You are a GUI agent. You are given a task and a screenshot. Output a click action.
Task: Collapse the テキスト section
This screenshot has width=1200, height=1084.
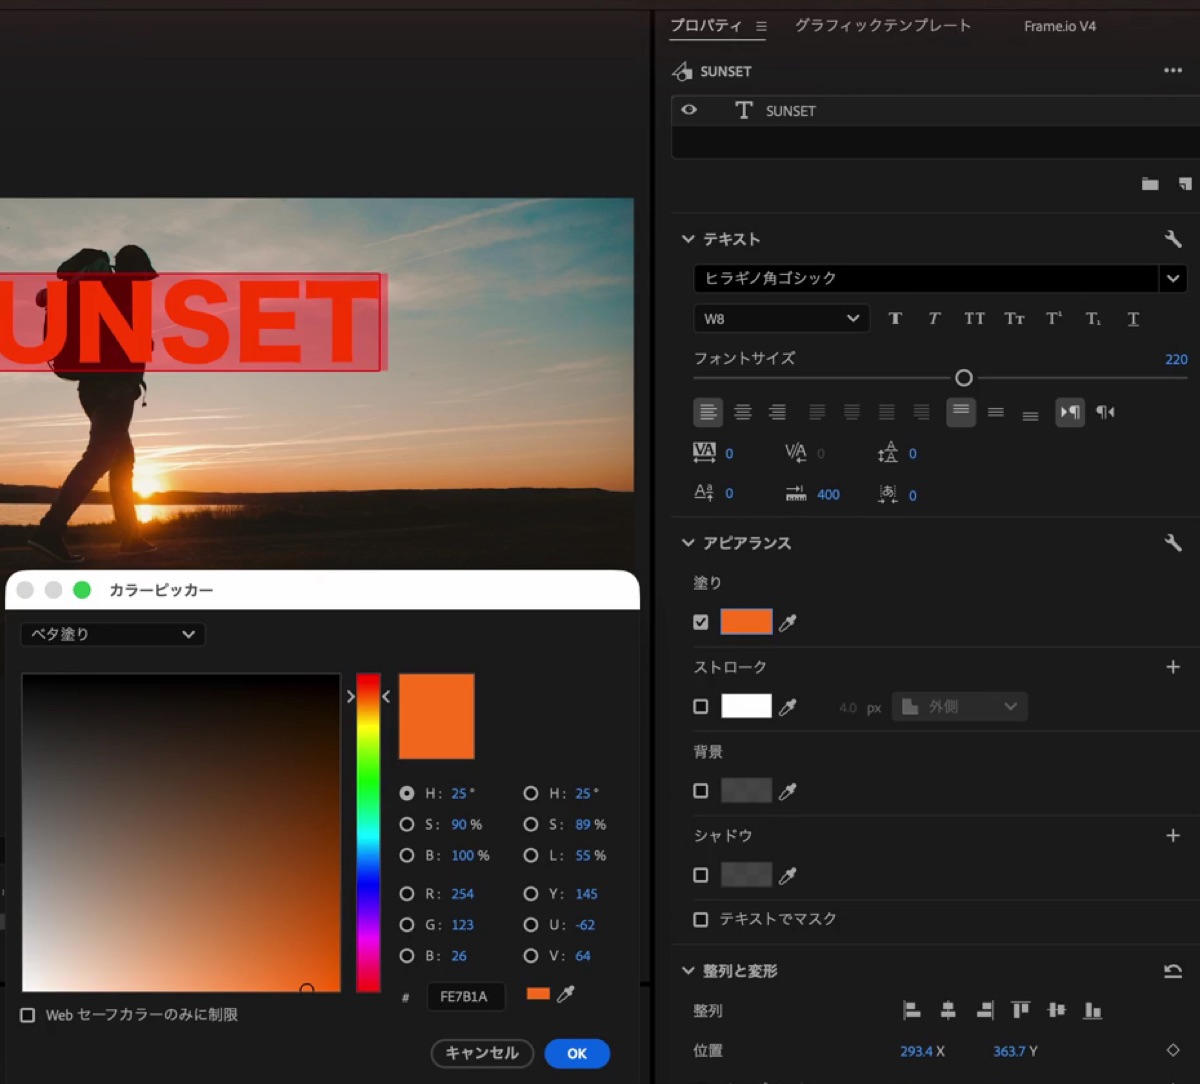[688, 239]
